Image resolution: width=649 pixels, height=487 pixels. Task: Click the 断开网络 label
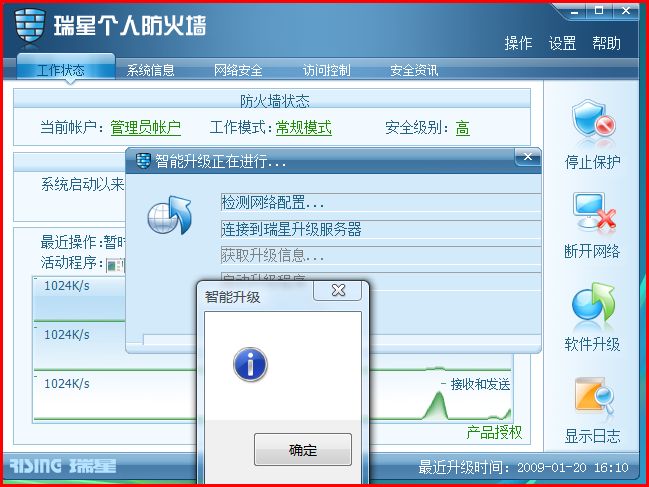(592, 251)
